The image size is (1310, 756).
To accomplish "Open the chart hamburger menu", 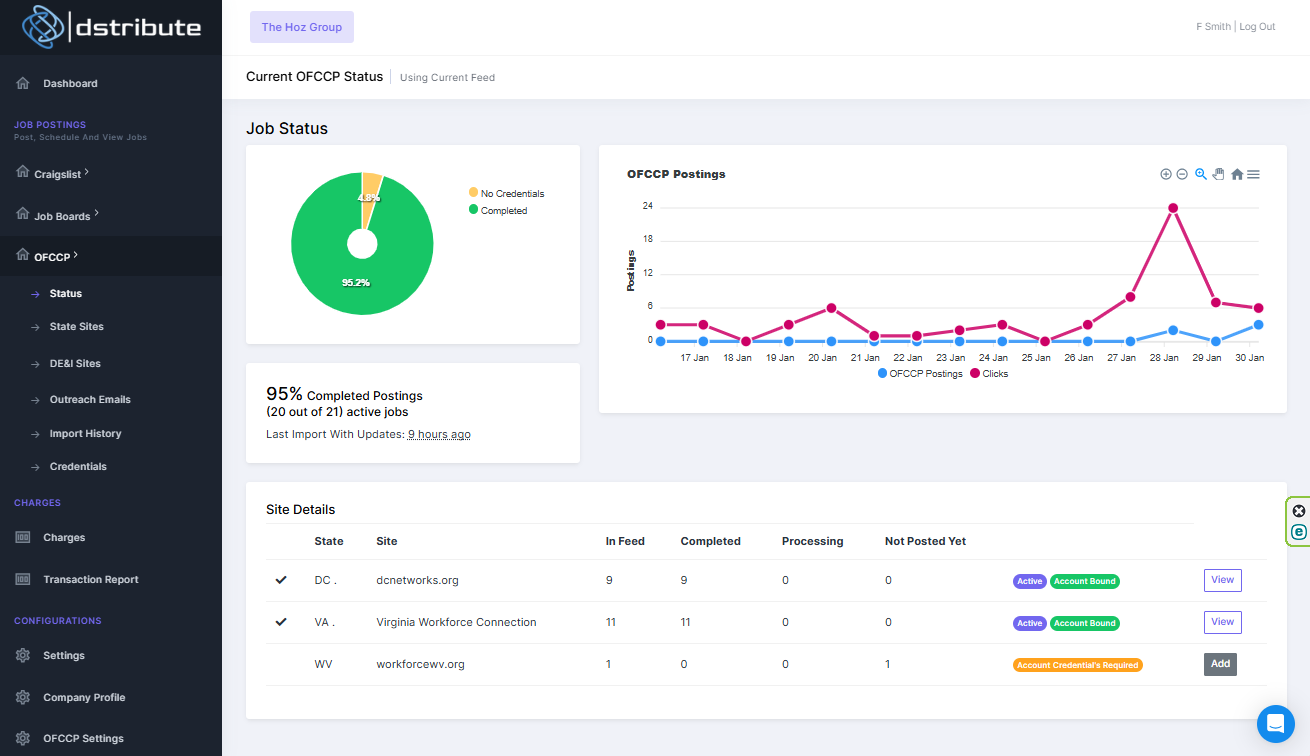I will tap(1253, 174).
